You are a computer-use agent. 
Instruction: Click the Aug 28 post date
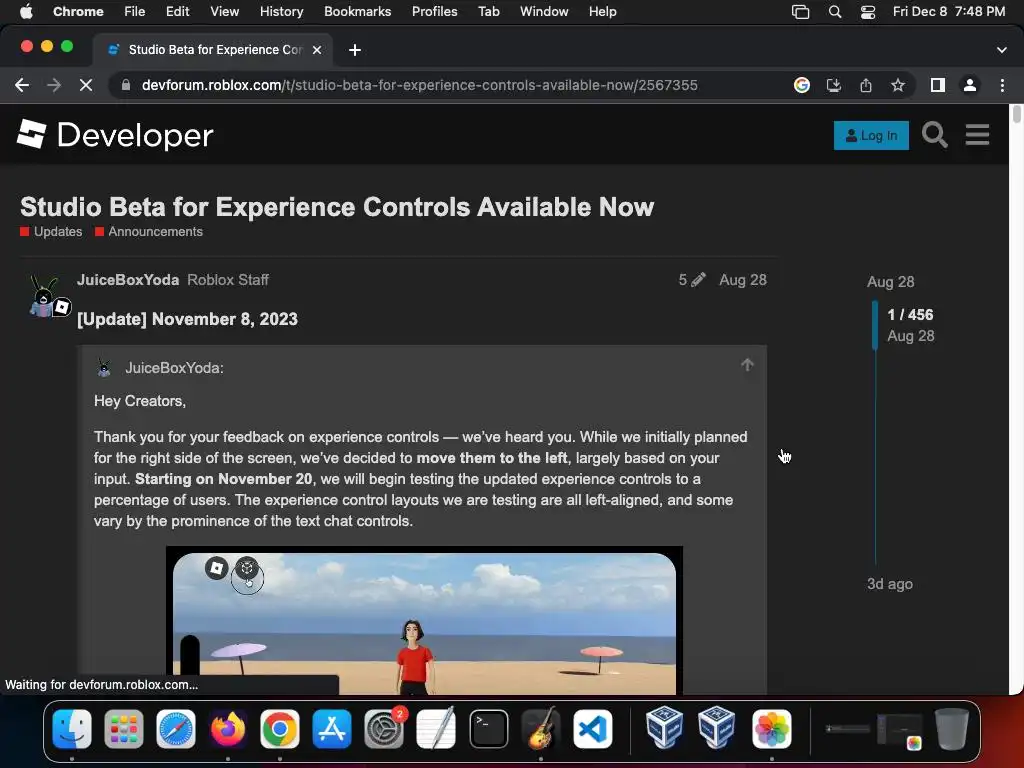[x=743, y=280]
